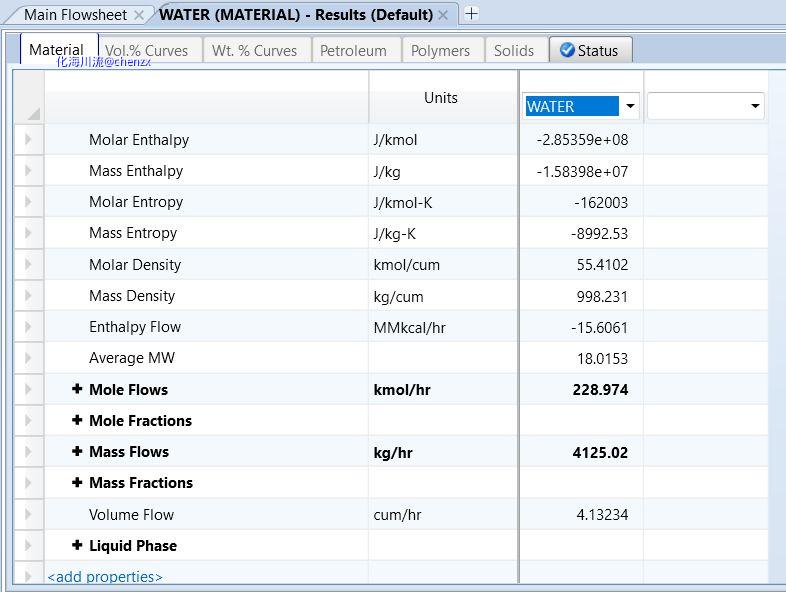Image resolution: width=786 pixels, height=592 pixels.
Task: Close the WATER (MATERIAL) Results tab
Action: [x=443, y=15]
